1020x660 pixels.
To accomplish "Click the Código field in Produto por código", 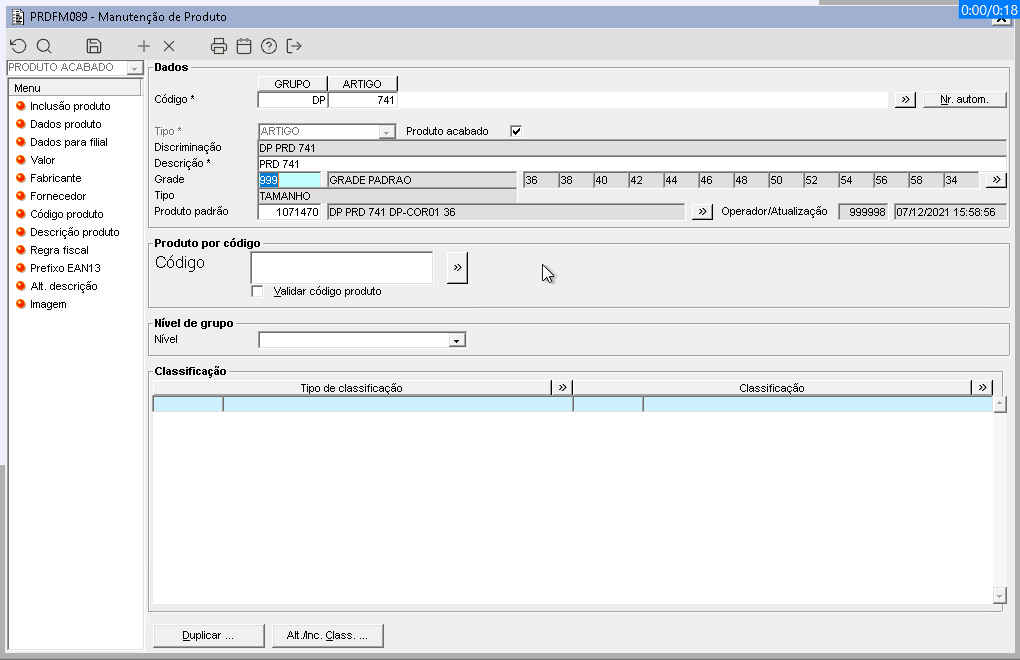I will point(342,268).
